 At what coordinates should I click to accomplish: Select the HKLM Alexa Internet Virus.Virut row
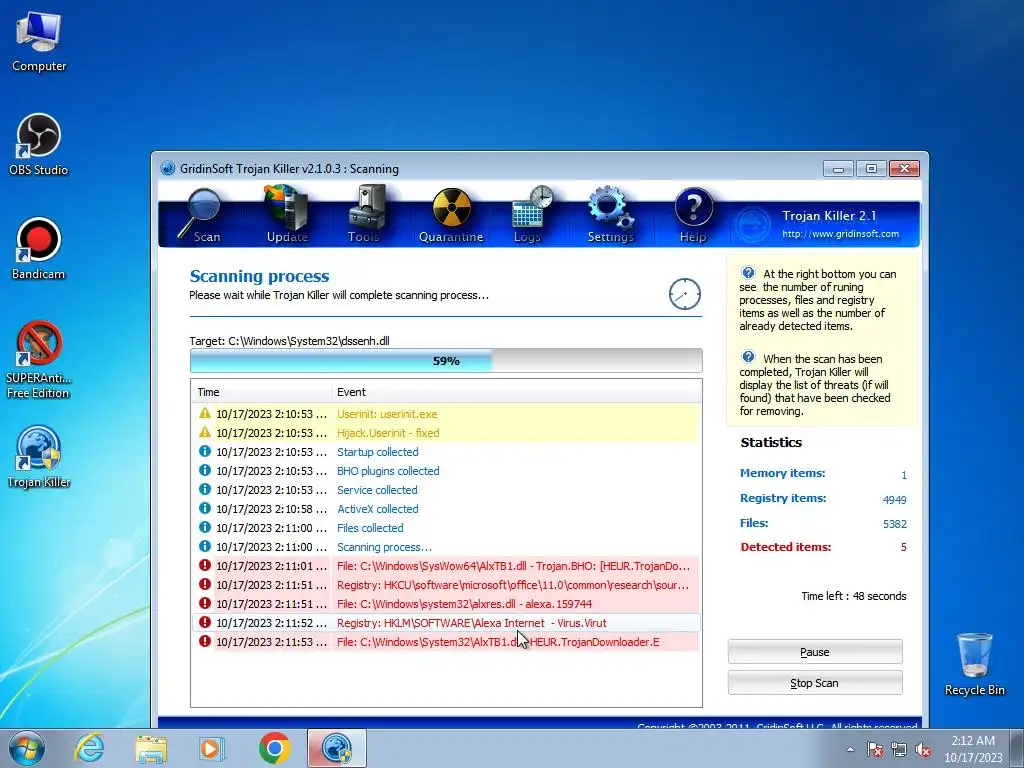point(446,622)
